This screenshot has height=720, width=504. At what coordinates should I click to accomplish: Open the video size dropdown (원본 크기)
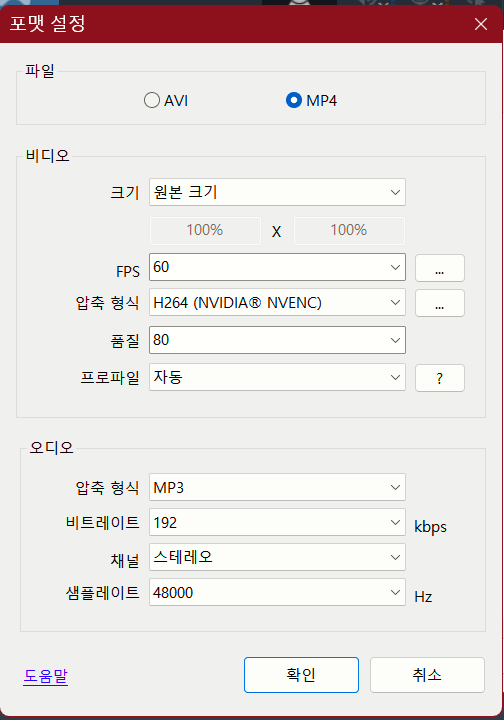[x=277, y=192]
